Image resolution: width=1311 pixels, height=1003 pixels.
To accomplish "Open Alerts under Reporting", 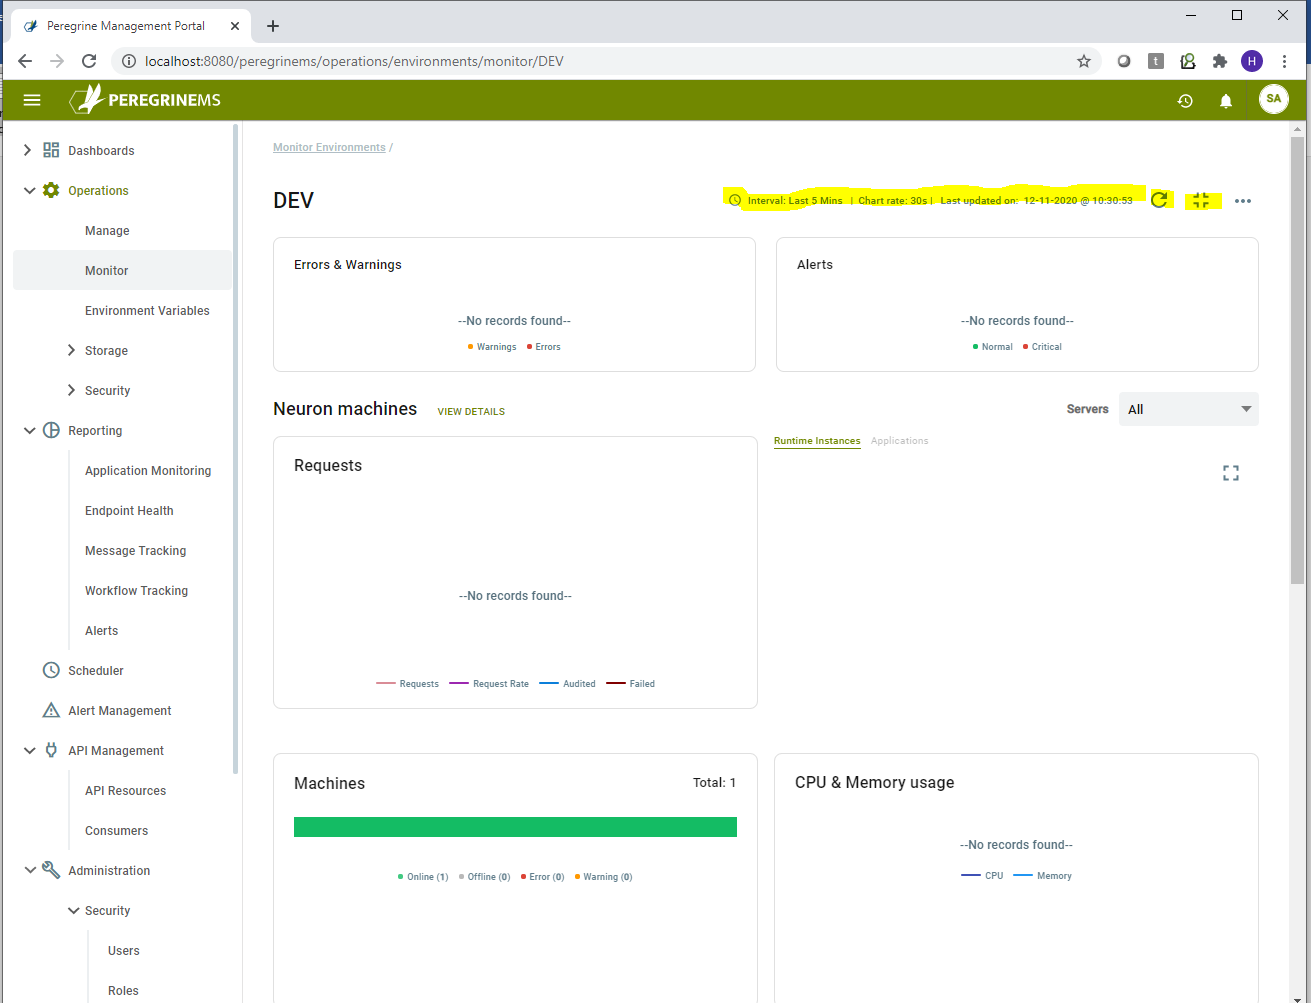I will click(101, 630).
